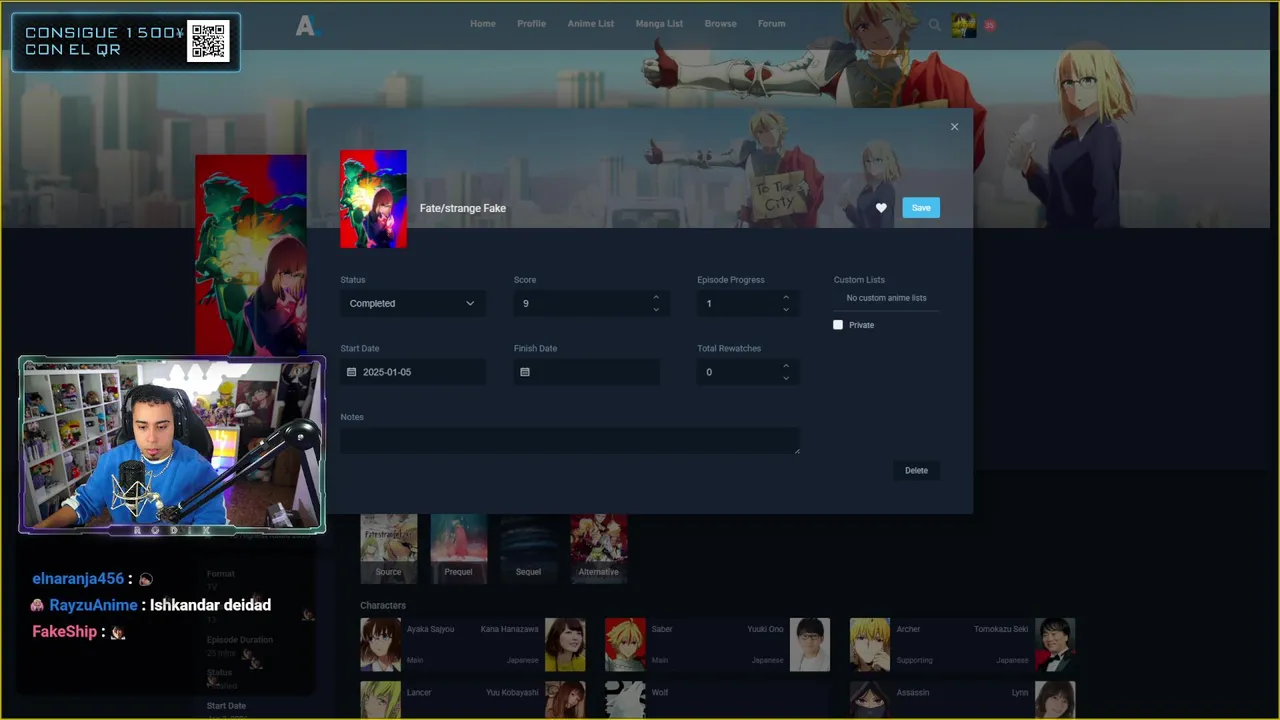Open the red notifications badge
The height and width of the screenshot is (720, 1280).
point(990,25)
